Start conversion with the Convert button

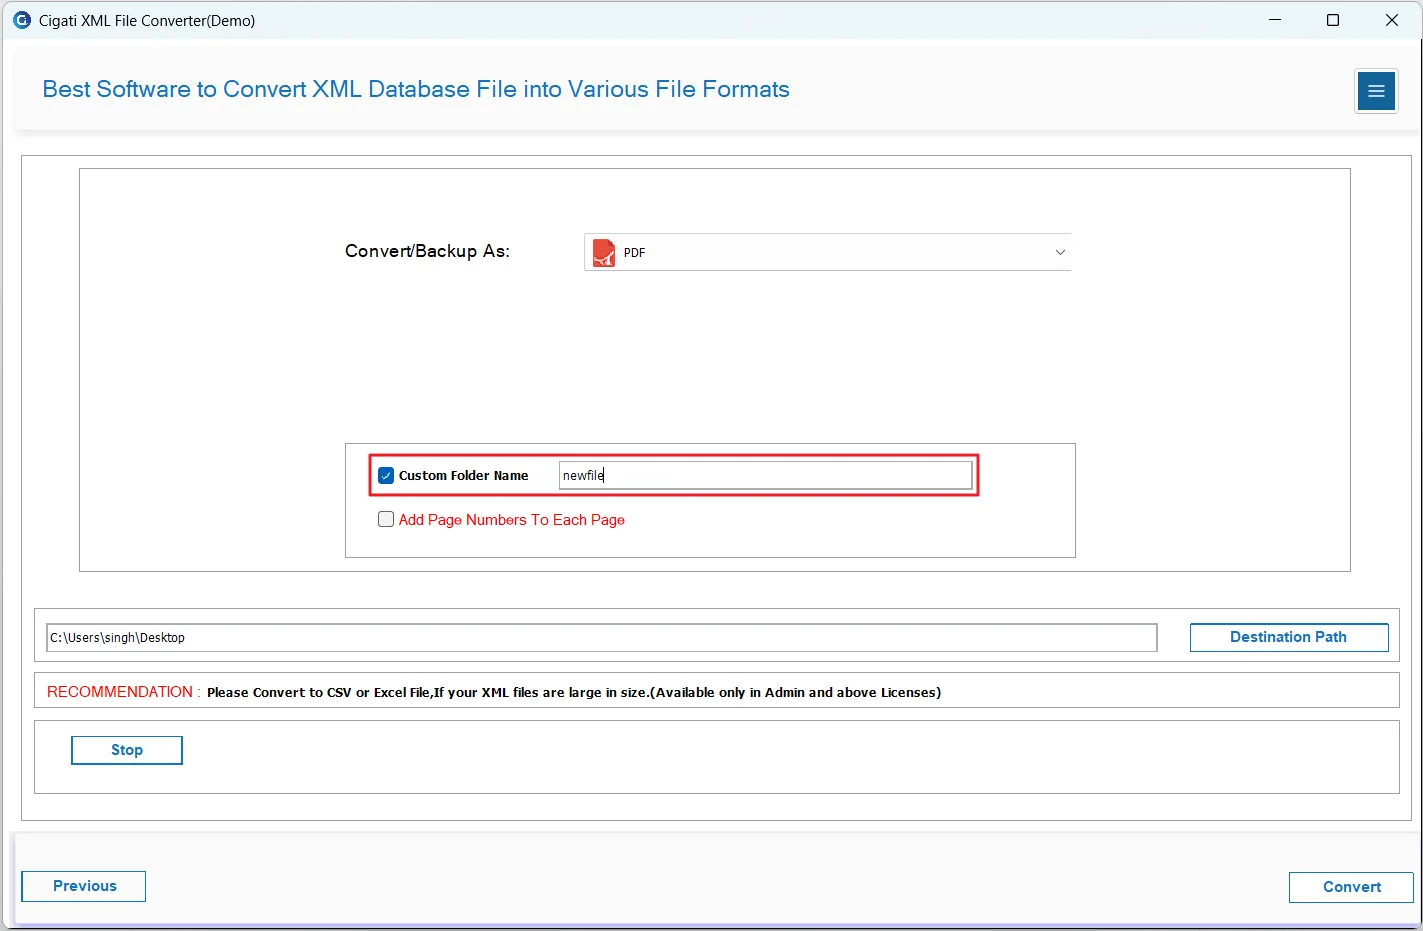[1351, 887]
